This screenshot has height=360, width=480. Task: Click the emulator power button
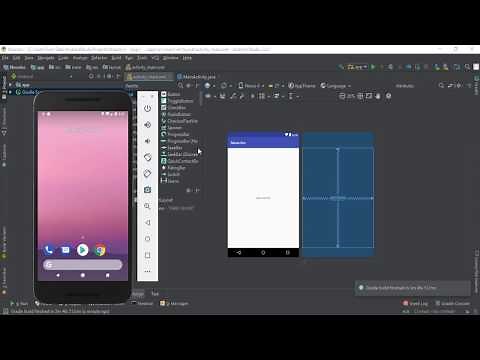click(x=147, y=108)
